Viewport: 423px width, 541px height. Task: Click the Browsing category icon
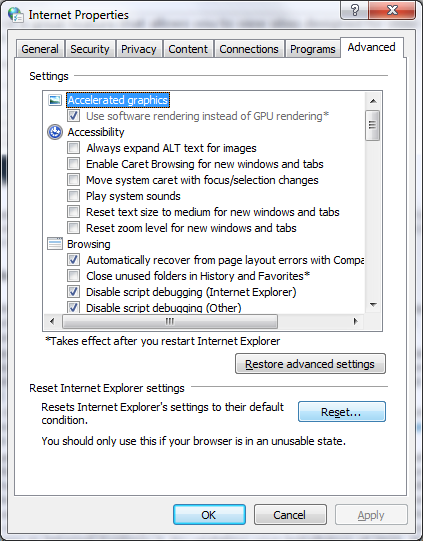(55, 244)
